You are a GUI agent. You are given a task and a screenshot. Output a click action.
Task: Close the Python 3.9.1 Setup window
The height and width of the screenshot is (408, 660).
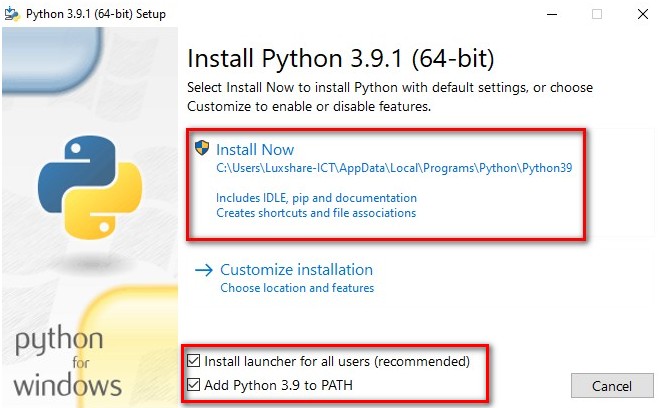point(643,14)
